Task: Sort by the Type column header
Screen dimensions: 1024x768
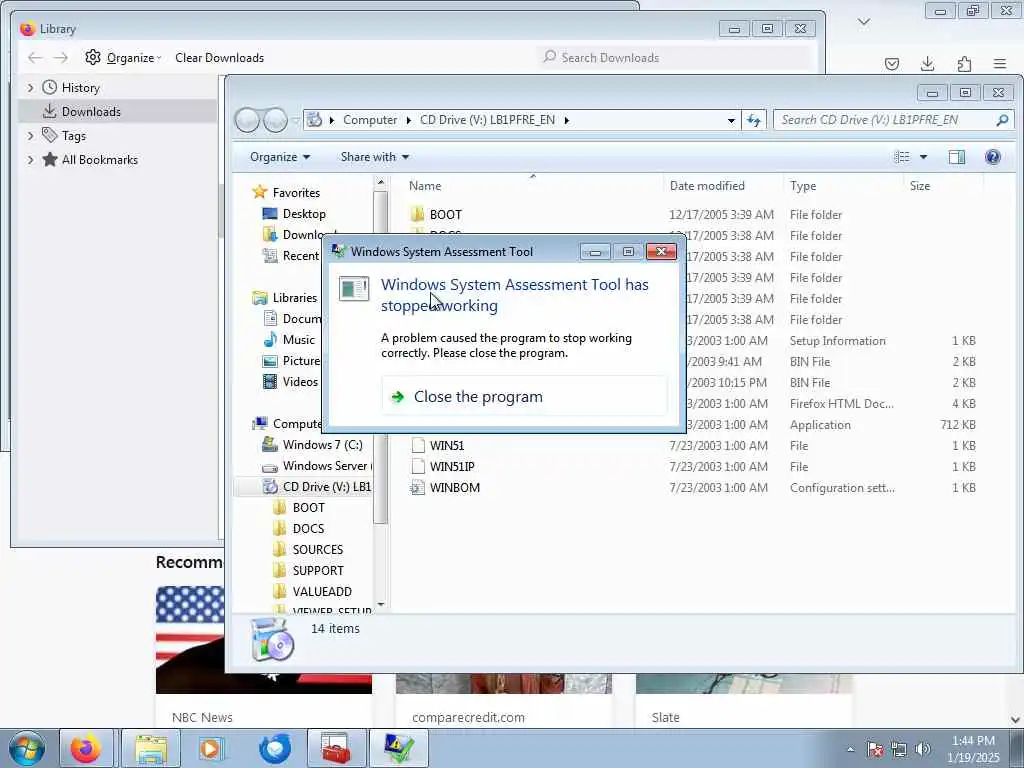Action: (x=843, y=186)
